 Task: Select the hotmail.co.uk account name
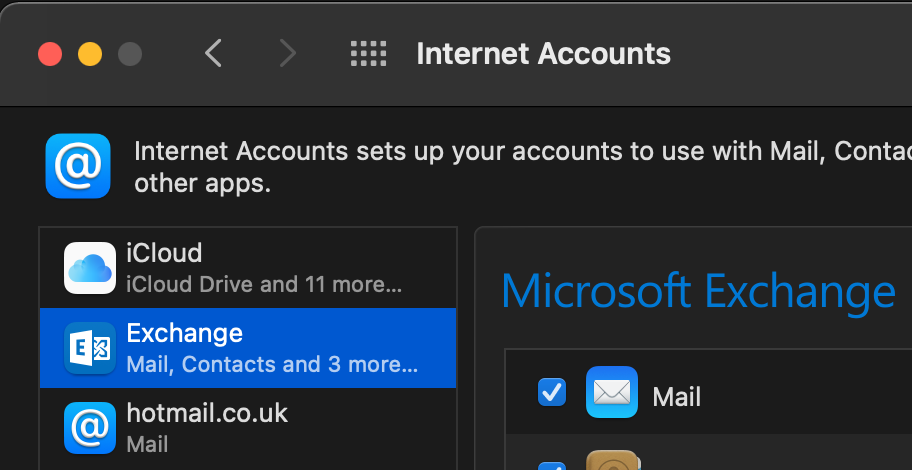(207, 414)
